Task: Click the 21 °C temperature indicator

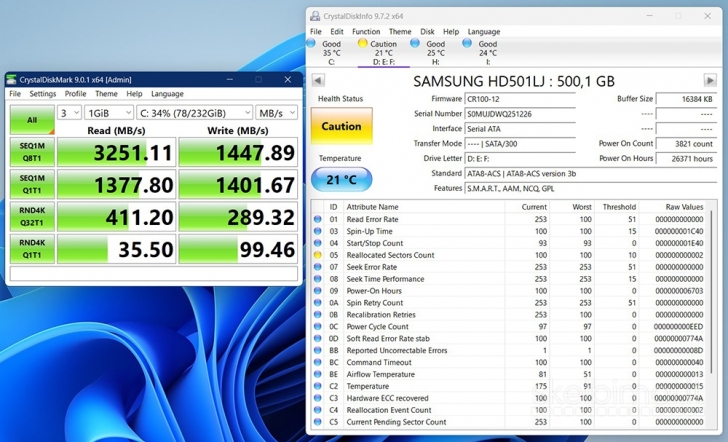Action: coord(341,178)
